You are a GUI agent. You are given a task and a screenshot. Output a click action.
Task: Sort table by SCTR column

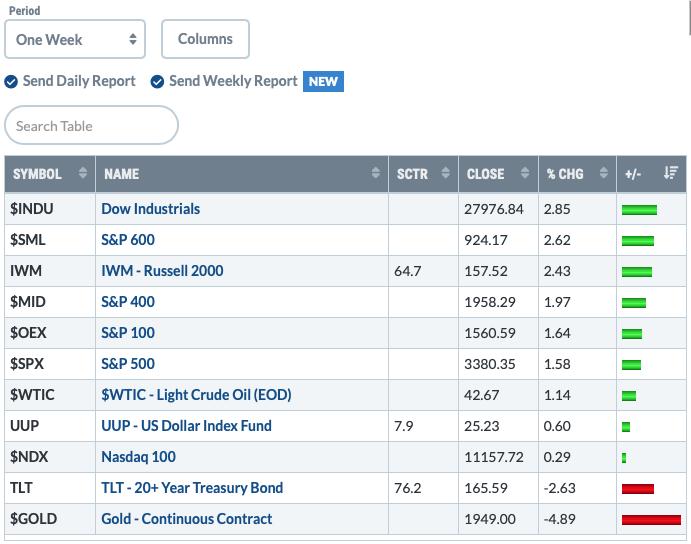pyautogui.click(x=423, y=174)
